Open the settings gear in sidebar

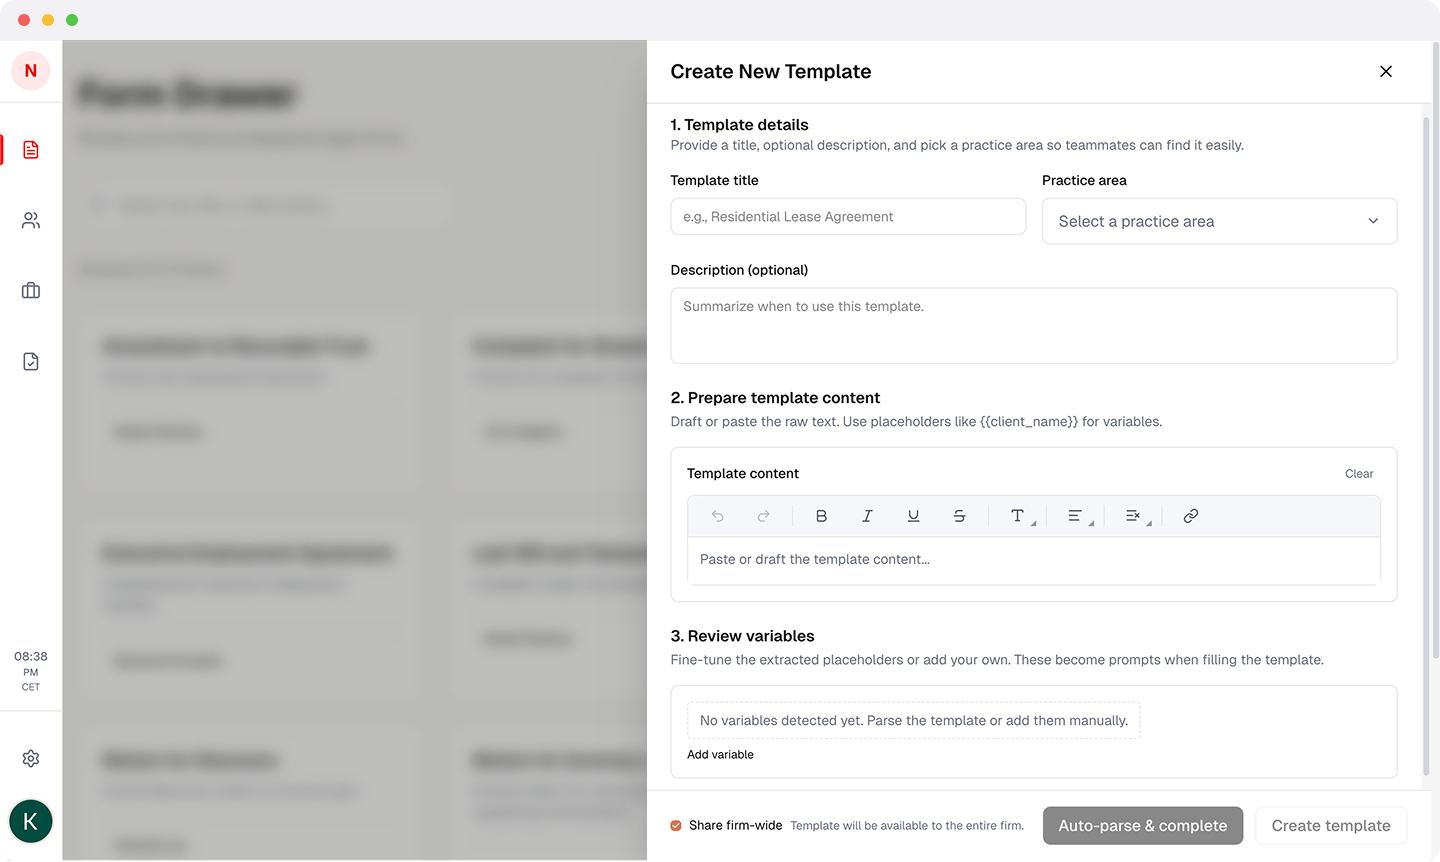[x=31, y=758]
